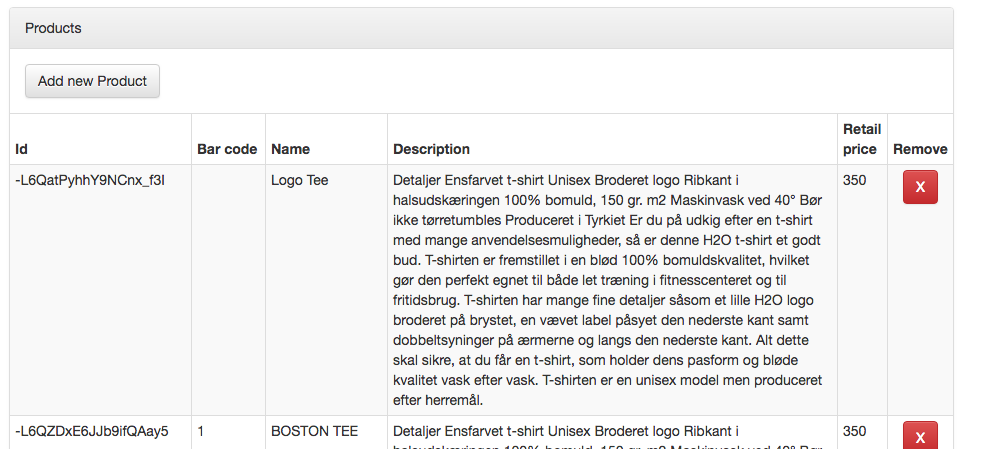Select the Logo Tee name cell

[300, 180]
